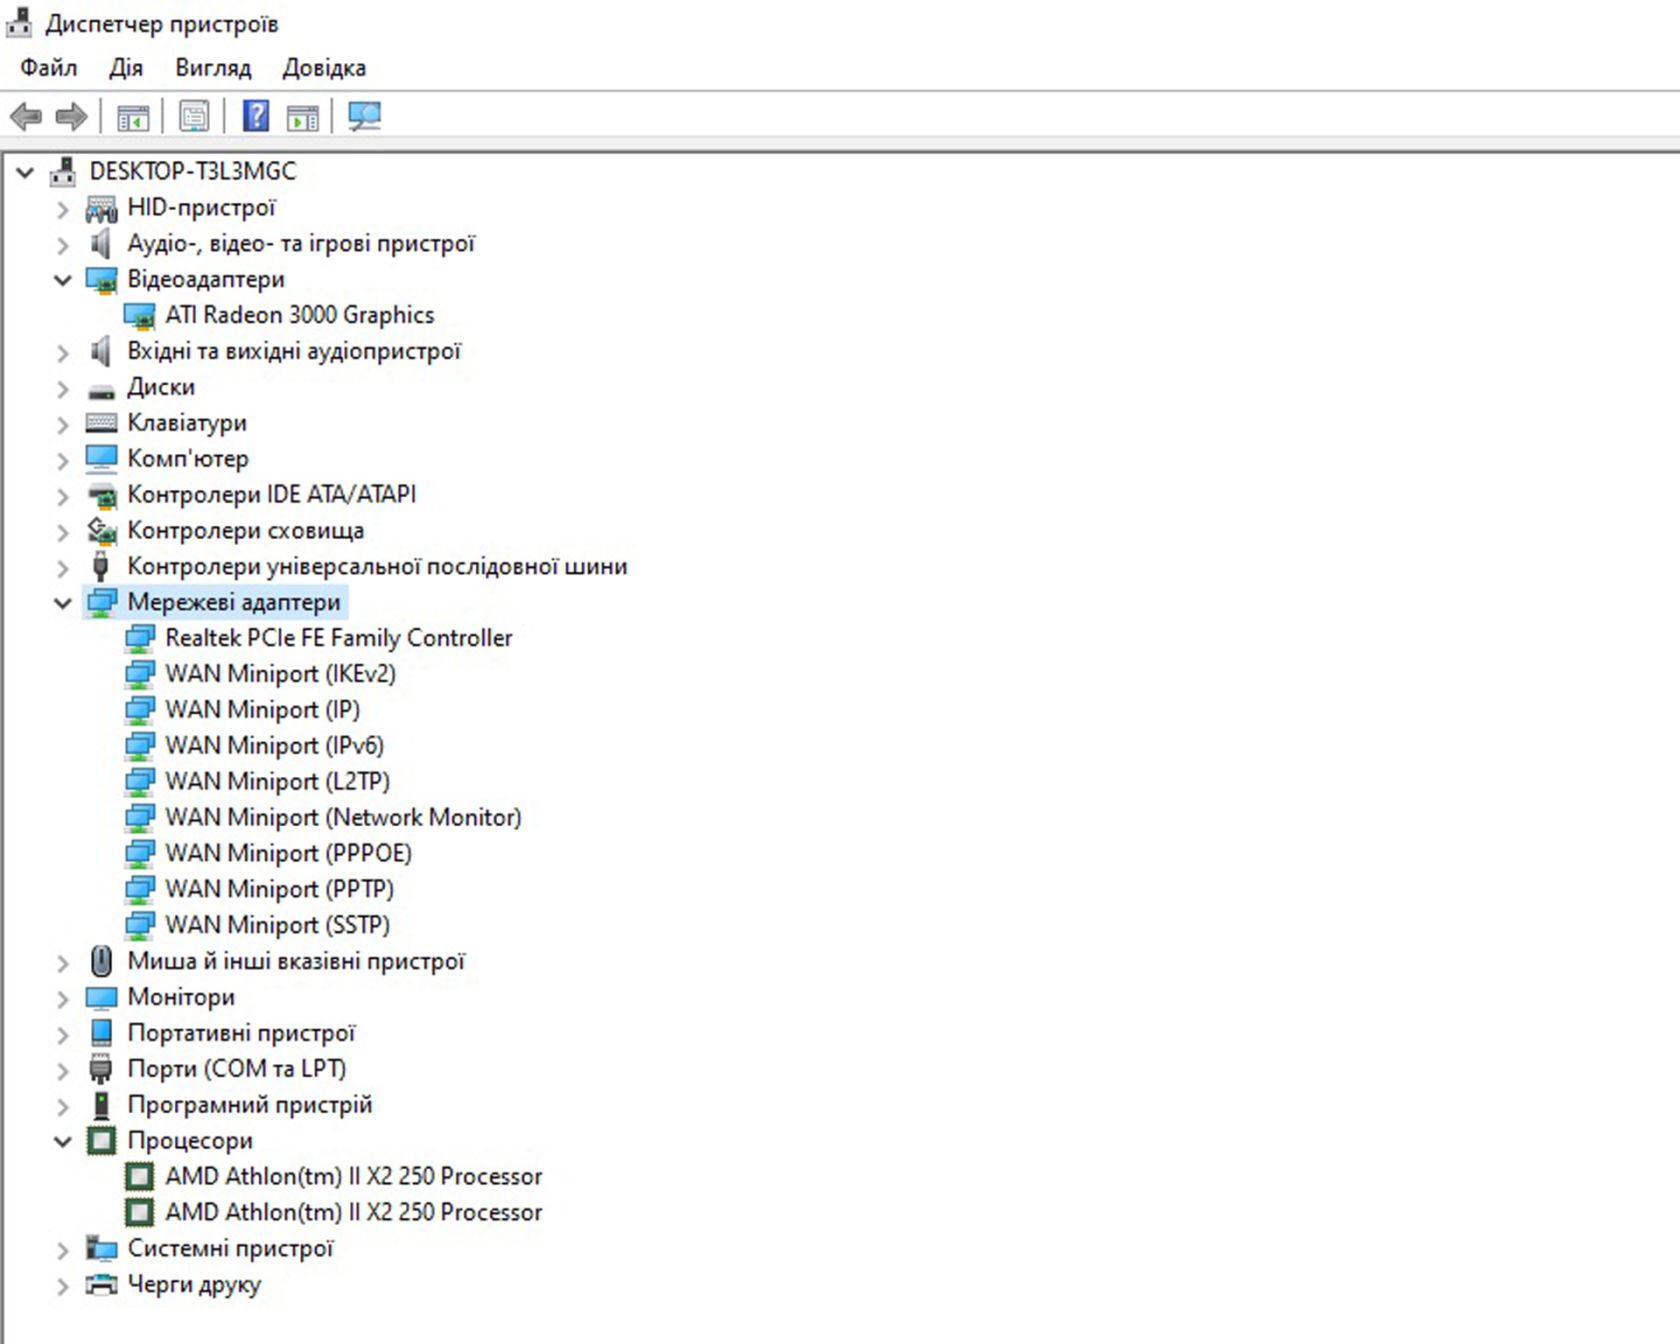Collapse the Мережеві адаптери category
The image size is (1680, 1344).
(x=63, y=603)
